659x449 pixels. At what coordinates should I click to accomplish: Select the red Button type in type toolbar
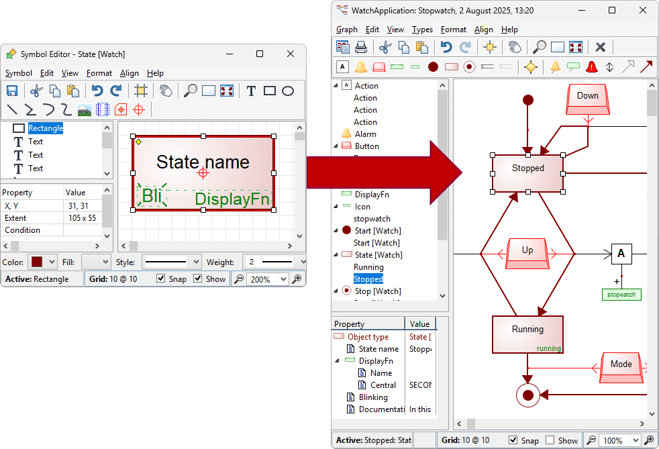point(379,67)
